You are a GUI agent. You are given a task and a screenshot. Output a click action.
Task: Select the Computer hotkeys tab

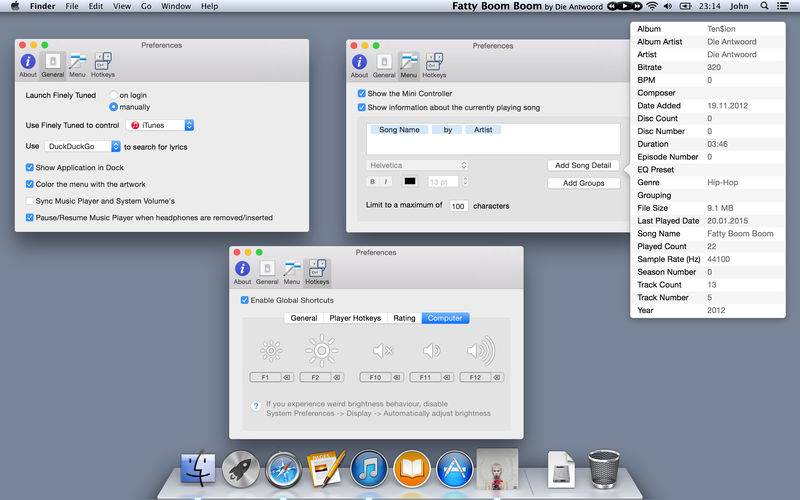click(x=445, y=318)
